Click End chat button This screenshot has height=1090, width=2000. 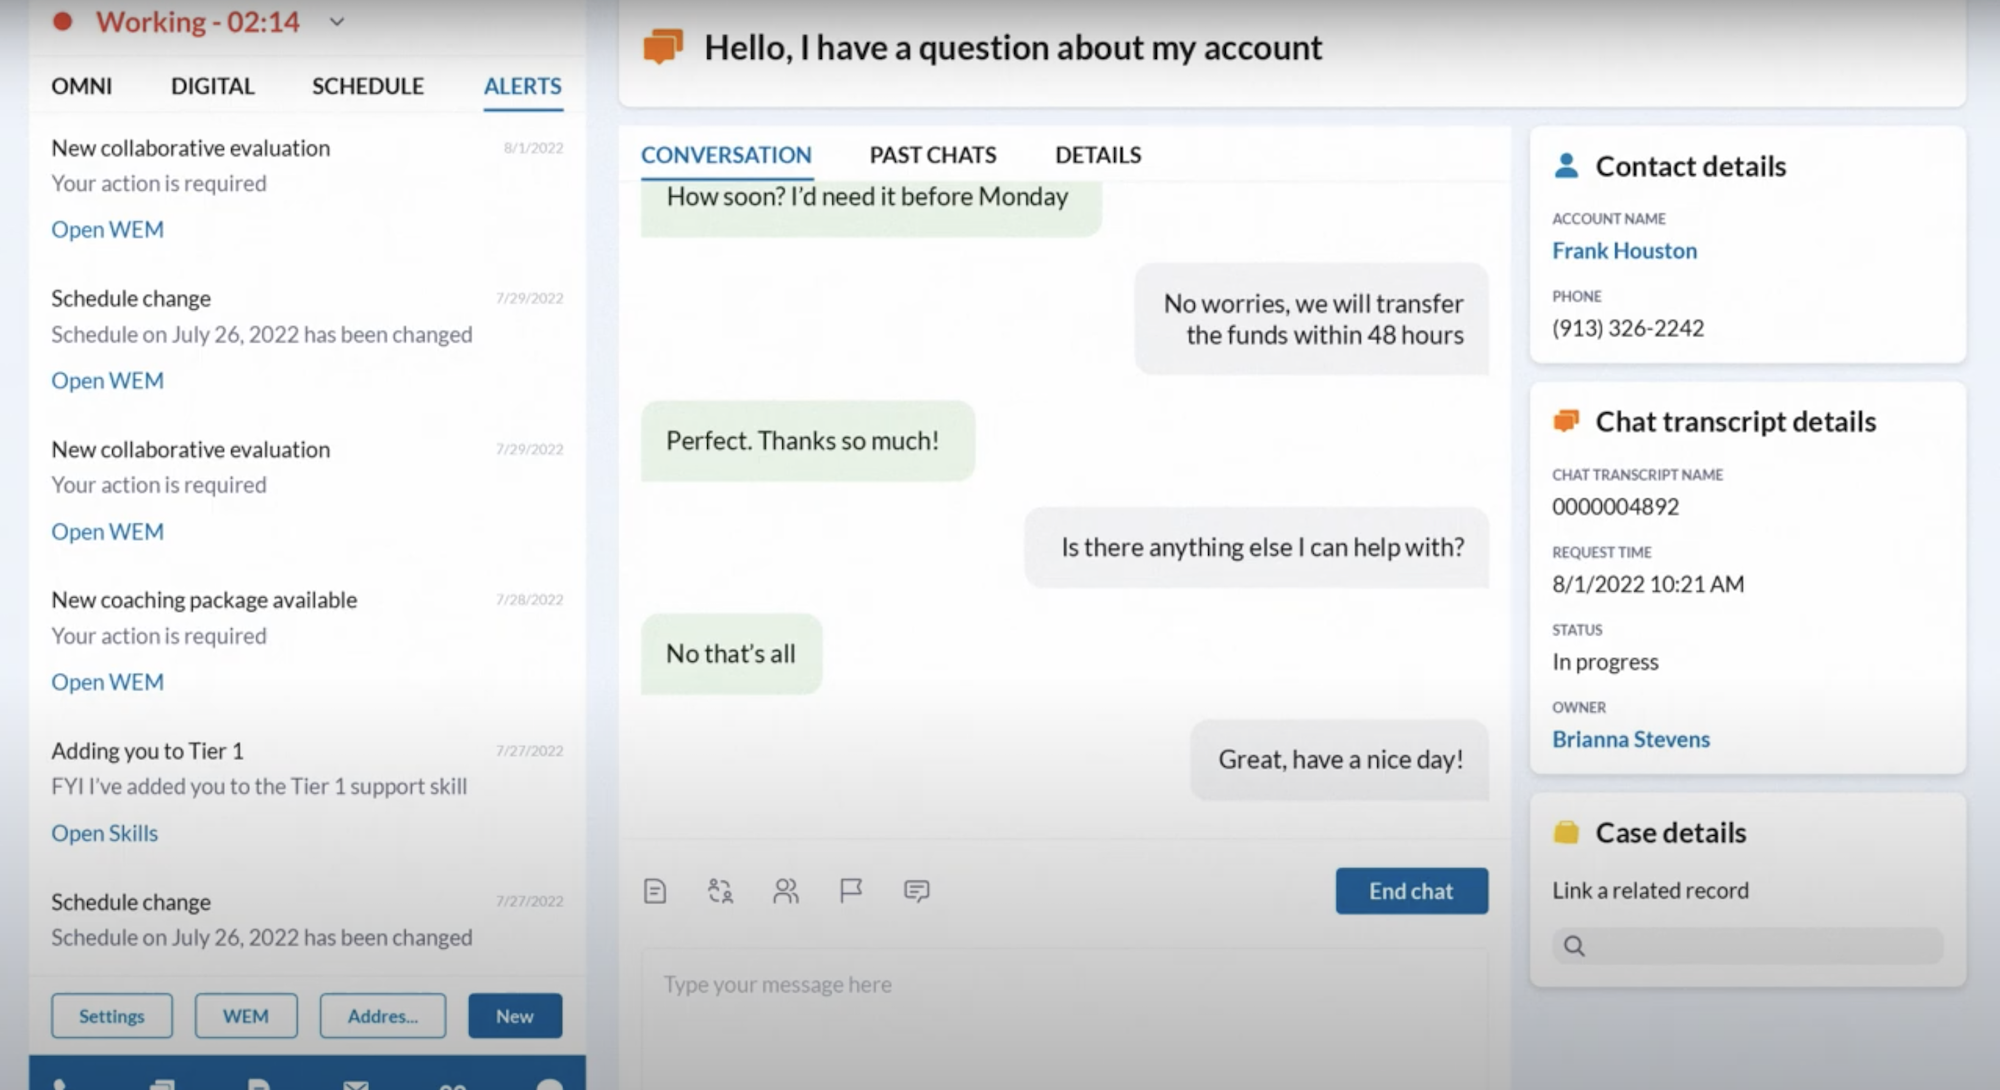coord(1412,890)
